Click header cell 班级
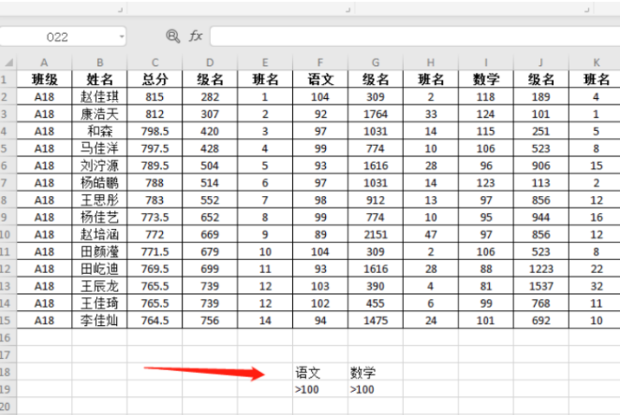The height and width of the screenshot is (415, 620). 44,79
